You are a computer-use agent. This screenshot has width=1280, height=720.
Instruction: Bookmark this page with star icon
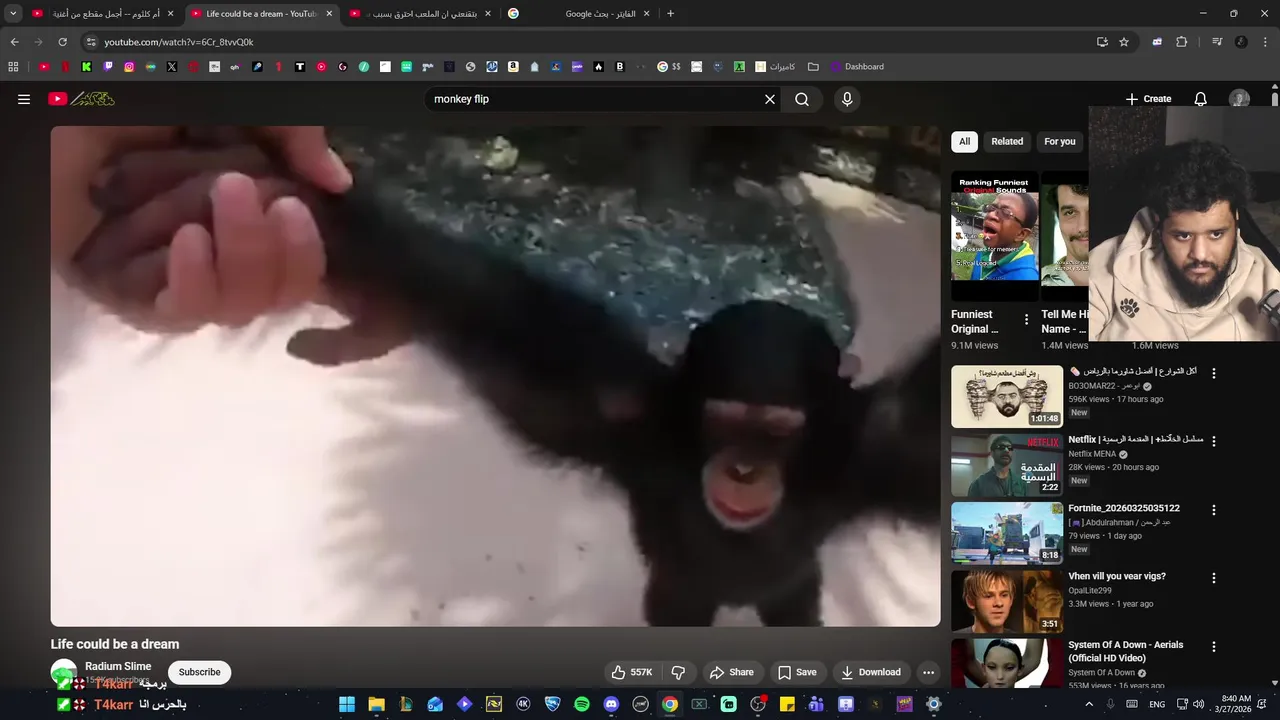[1124, 42]
